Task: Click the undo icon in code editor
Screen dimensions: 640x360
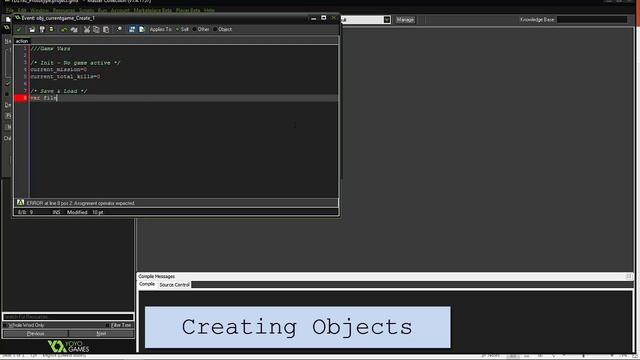Action: tap(64, 29)
